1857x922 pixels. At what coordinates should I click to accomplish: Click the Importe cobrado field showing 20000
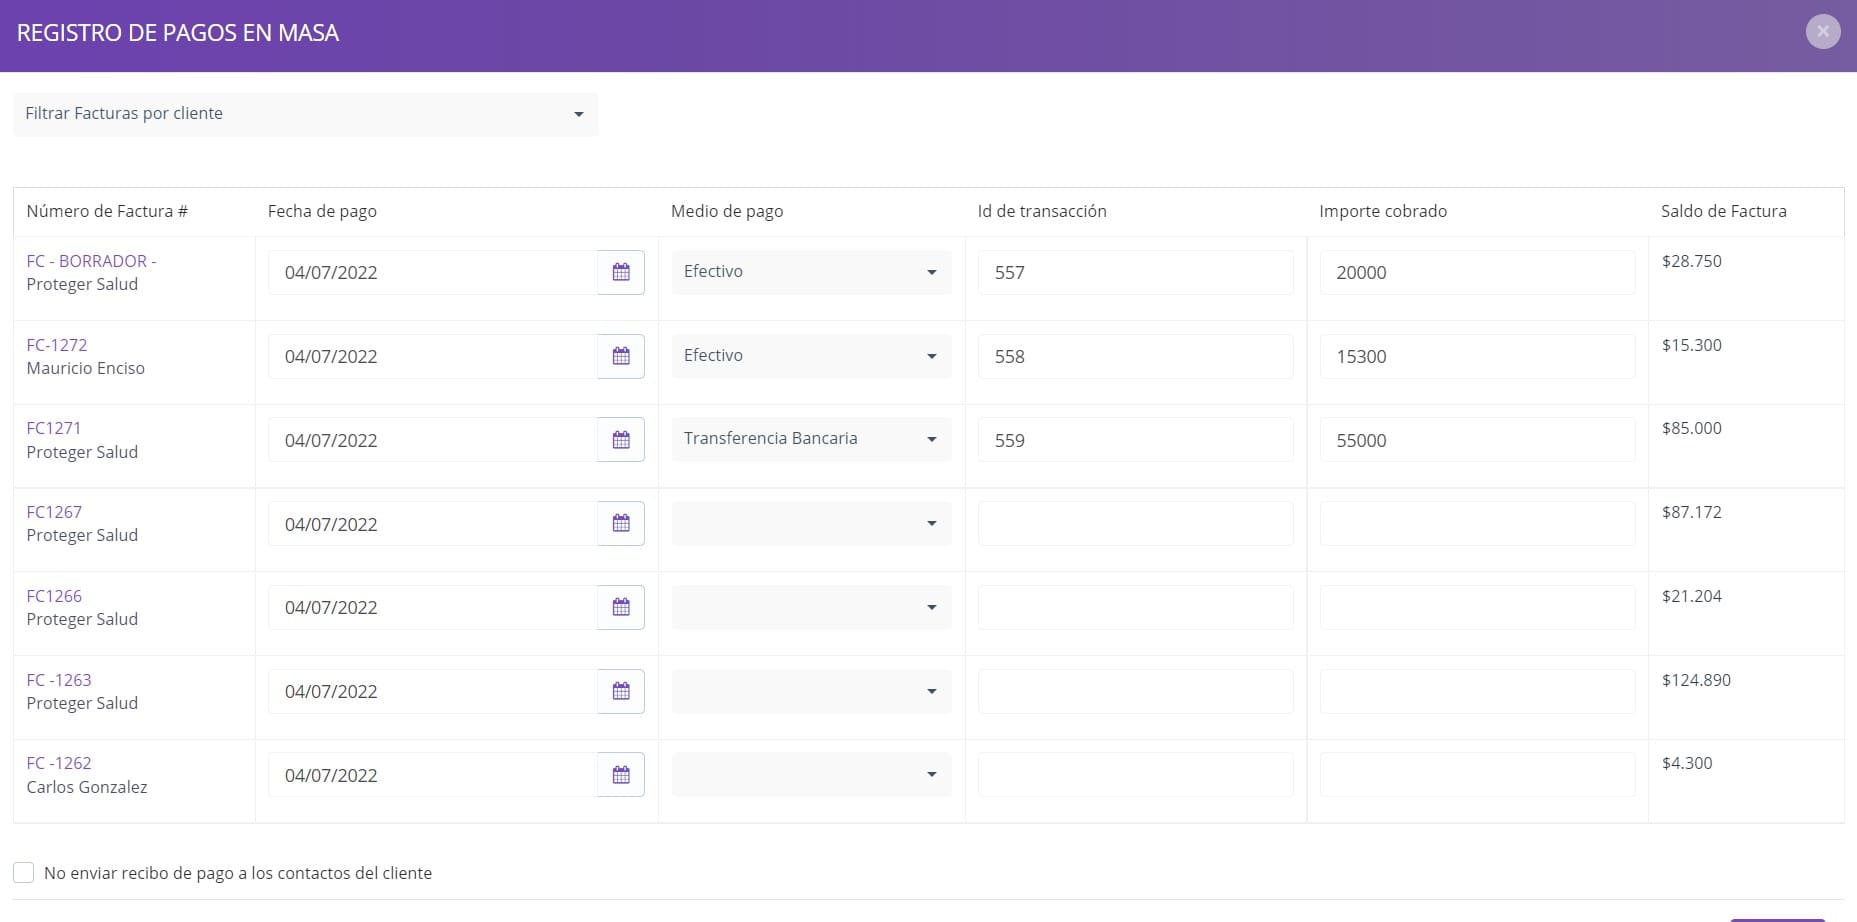pos(1477,272)
